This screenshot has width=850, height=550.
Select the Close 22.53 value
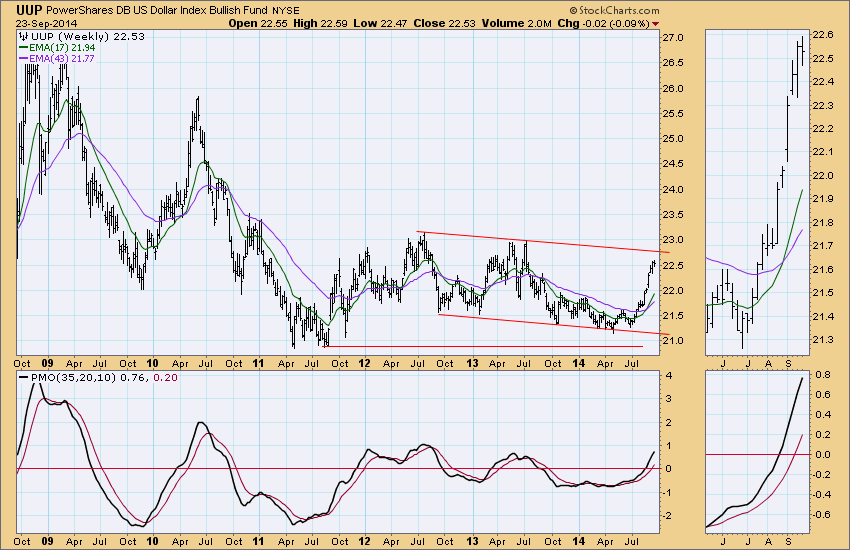(x=445, y=23)
